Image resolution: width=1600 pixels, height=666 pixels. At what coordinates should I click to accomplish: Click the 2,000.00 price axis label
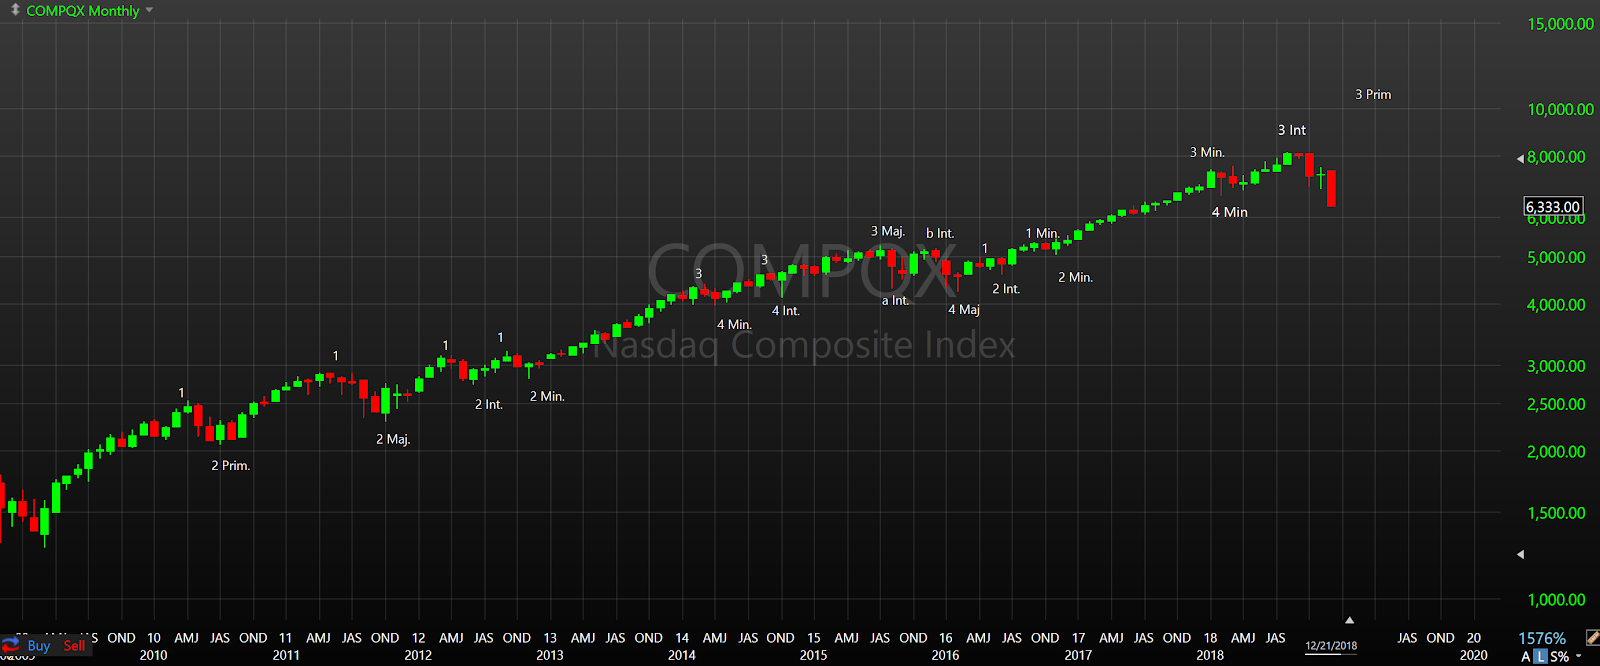tap(1556, 451)
